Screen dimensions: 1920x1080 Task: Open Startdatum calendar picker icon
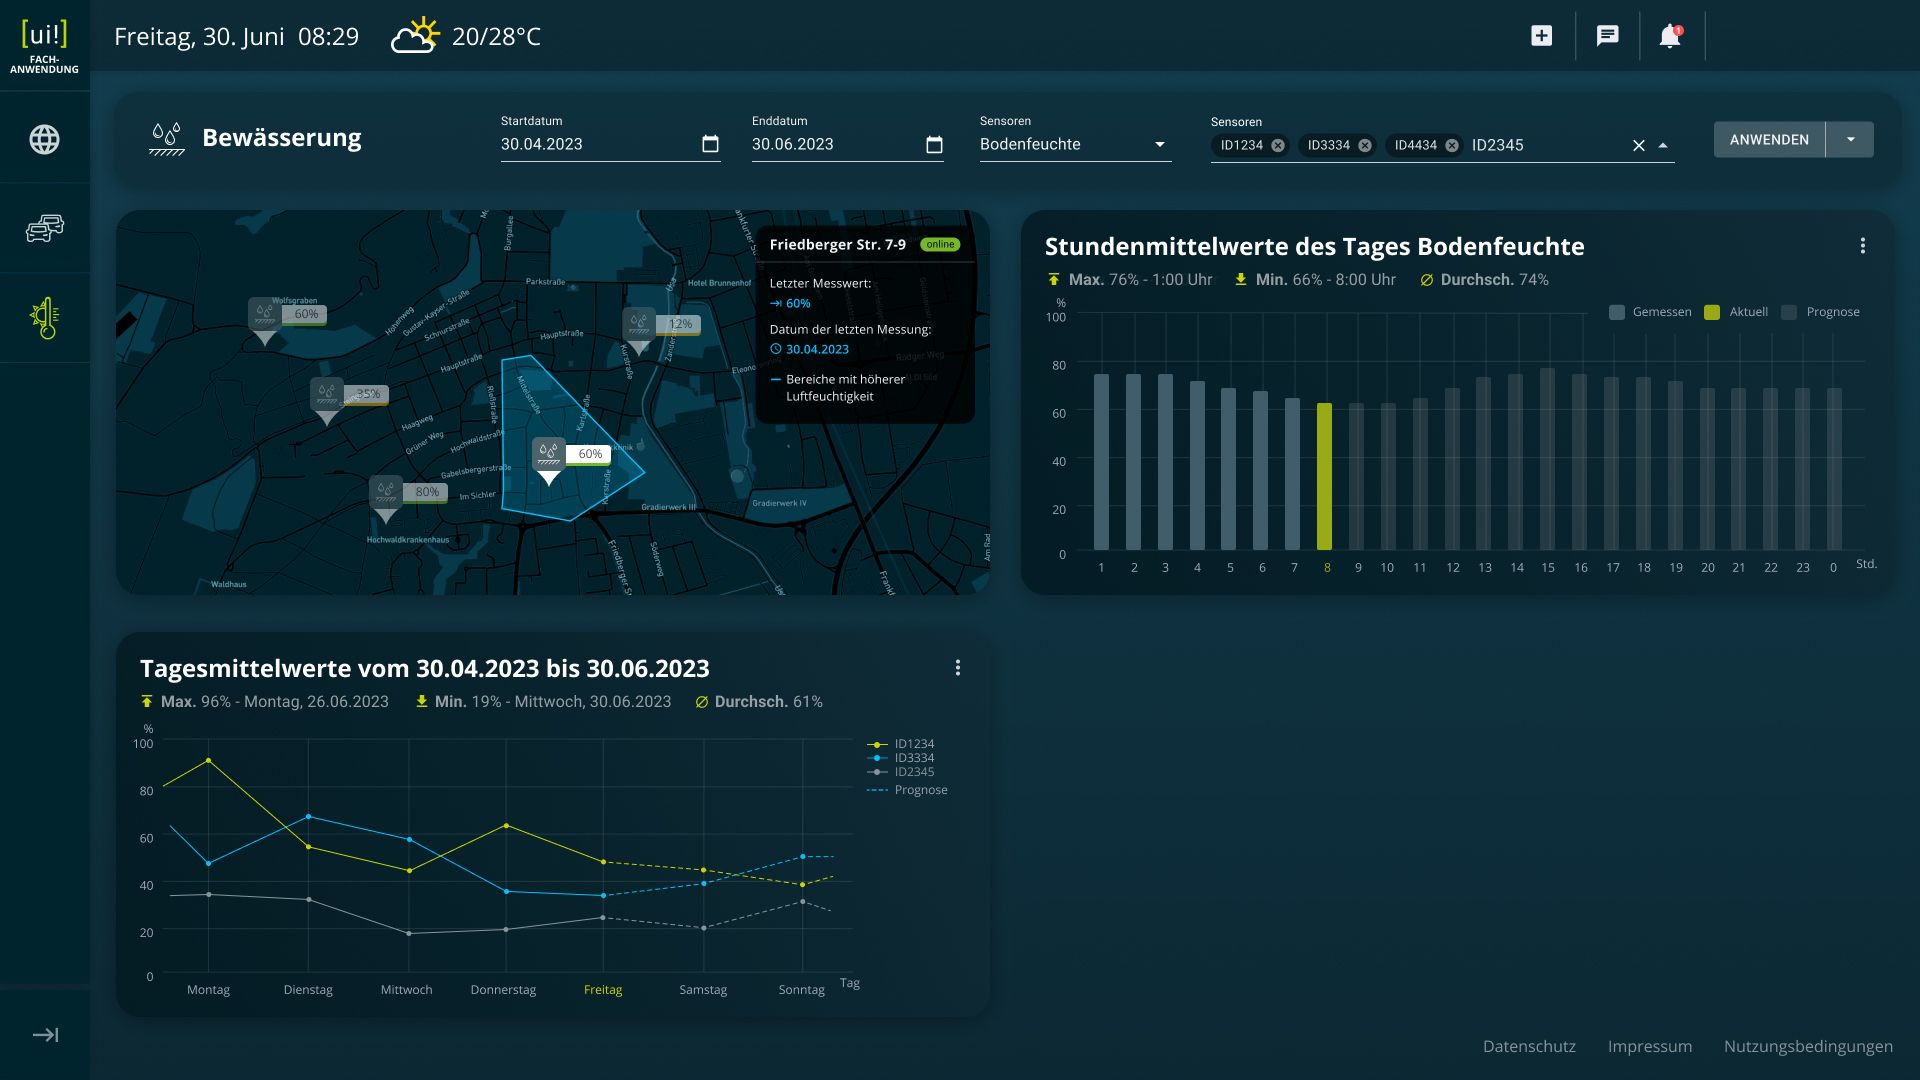[x=710, y=144]
